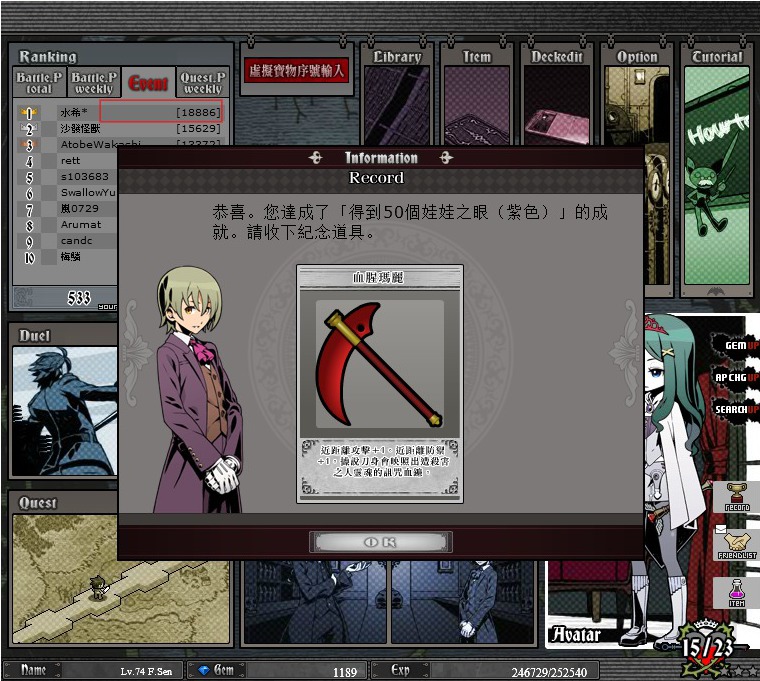Click the GEM UP badge
Image resolution: width=760 pixels, height=681 pixels.
pyautogui.click(x=738, y=345)
